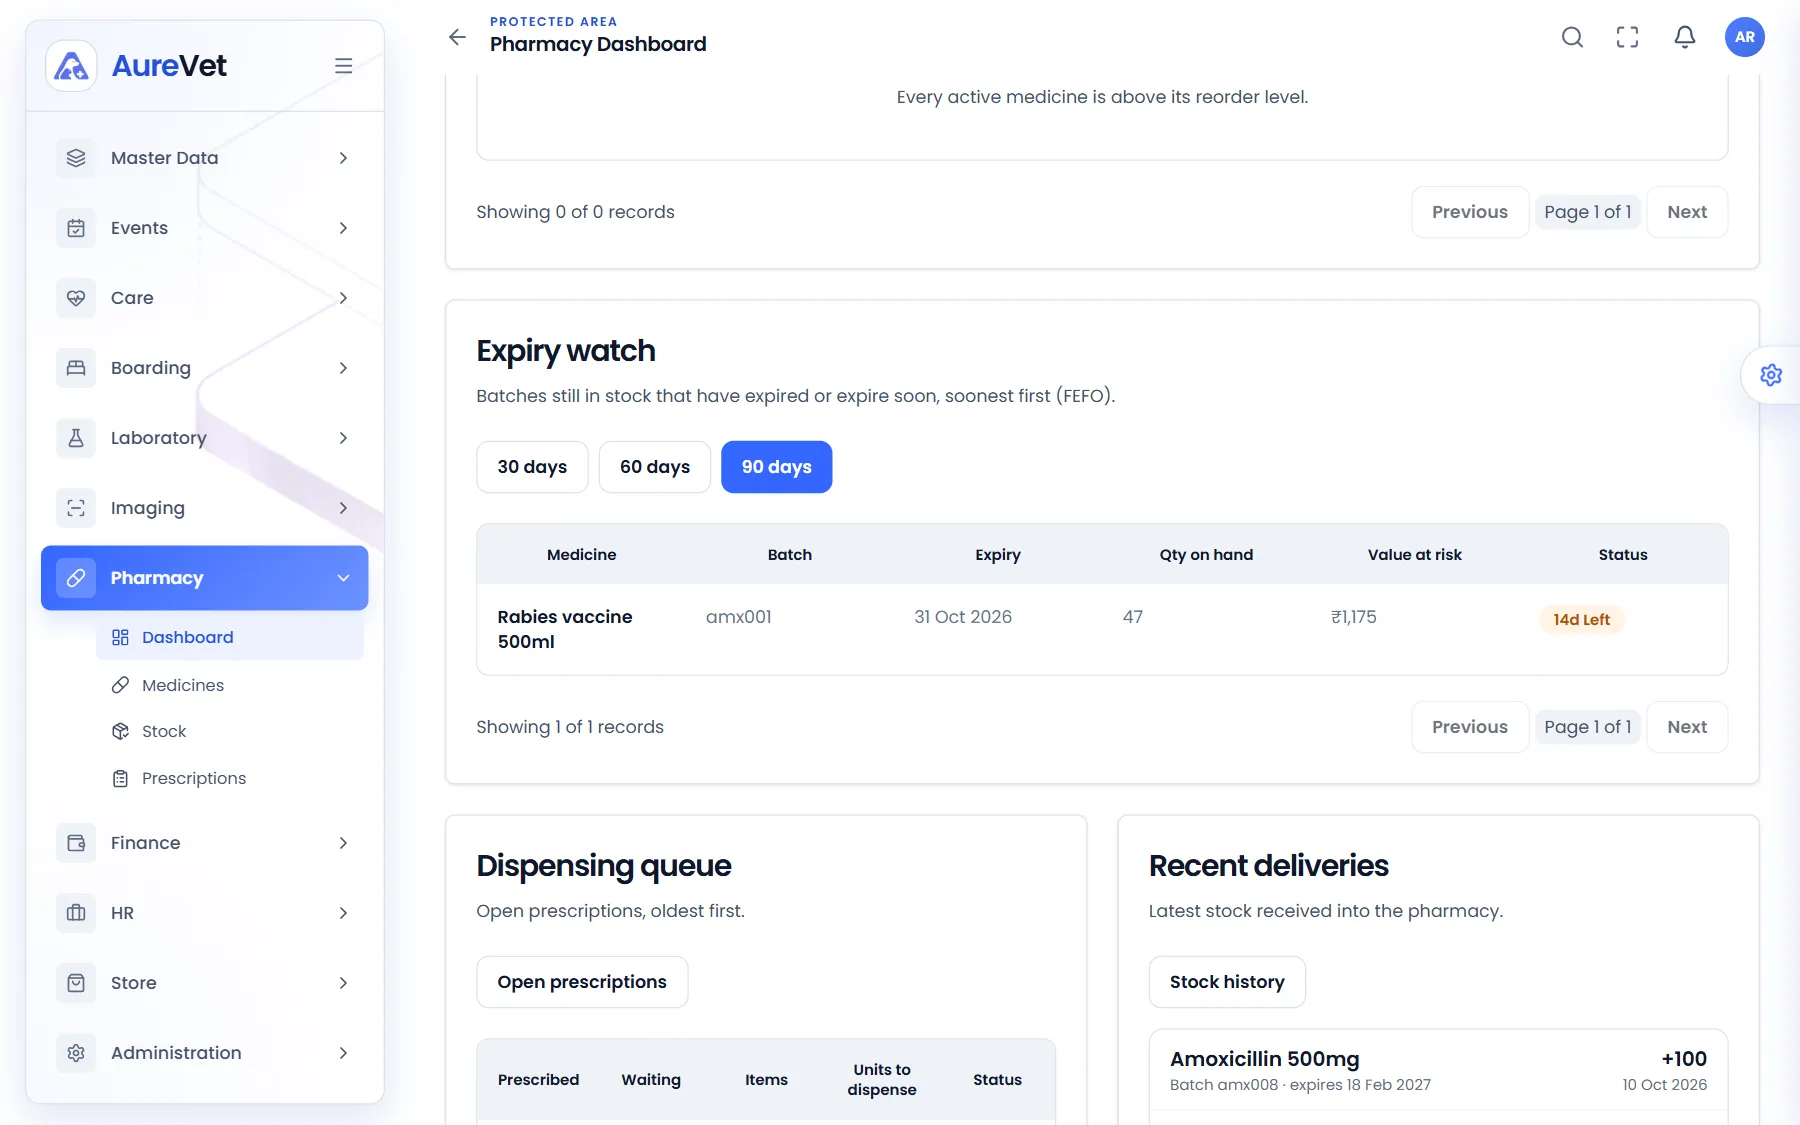Click the Events calendar icon
1800x1125 pixels.
point(76,228)
